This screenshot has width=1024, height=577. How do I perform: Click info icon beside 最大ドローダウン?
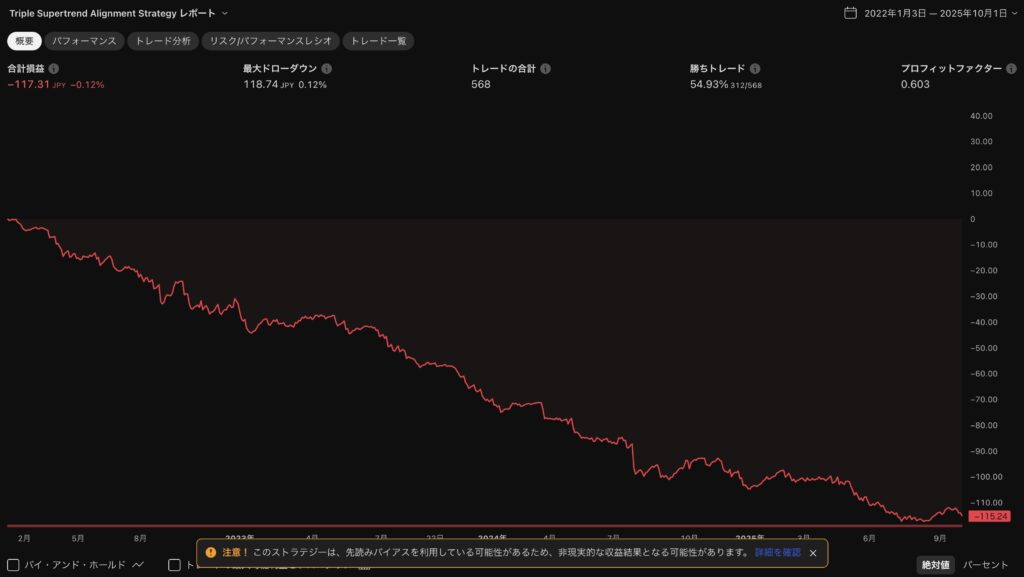point(327,69)
